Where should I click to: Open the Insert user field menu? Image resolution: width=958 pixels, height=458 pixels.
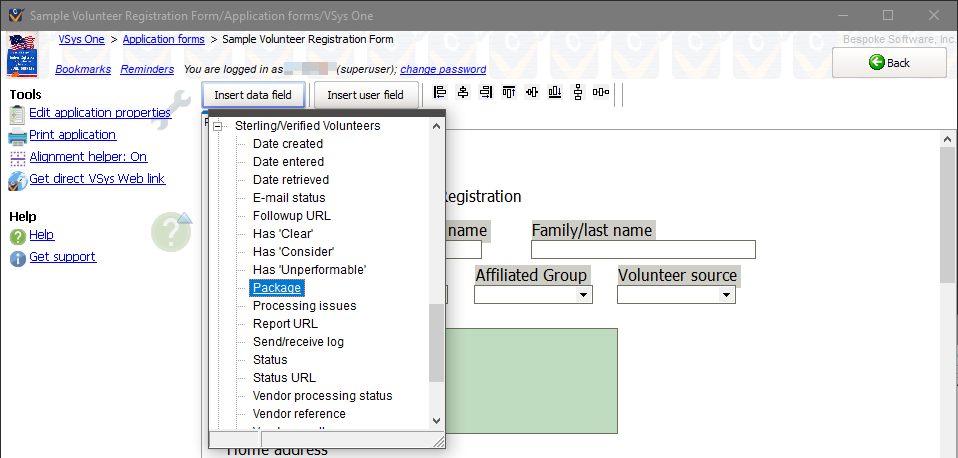click(365, 95)
